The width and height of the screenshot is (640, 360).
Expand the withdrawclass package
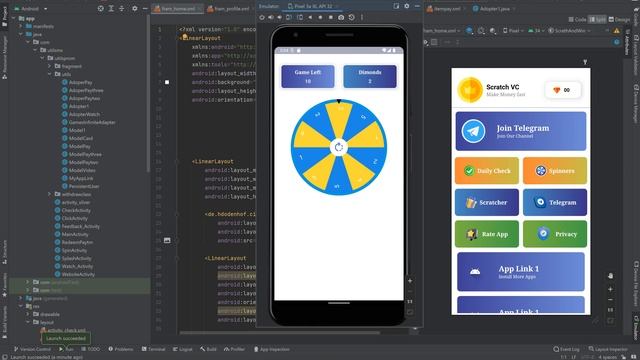[x=49, y=194]
